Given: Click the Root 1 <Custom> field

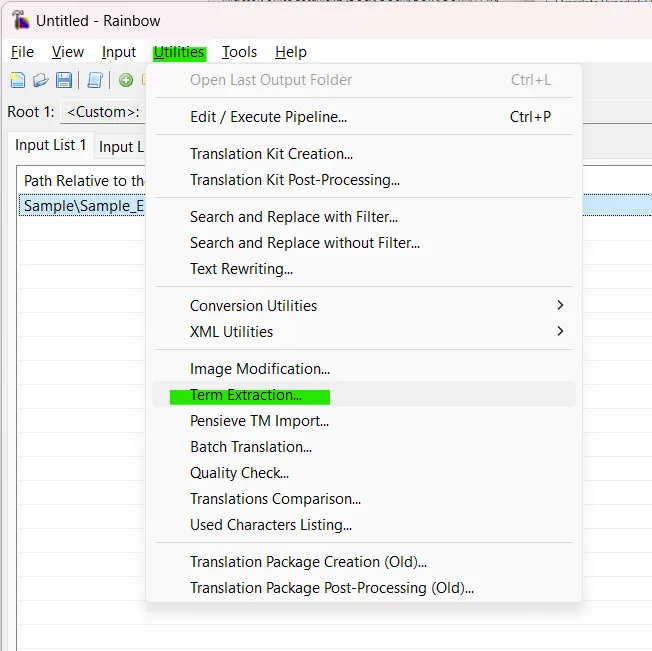Looking at the screenshot, I should coord(103,112).
